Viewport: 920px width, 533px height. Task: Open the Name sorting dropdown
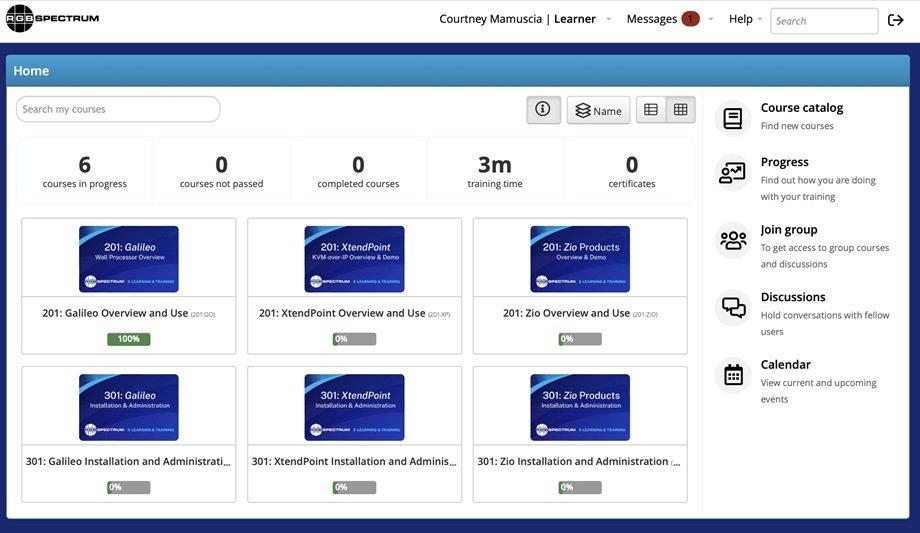(x=598, y=110)
